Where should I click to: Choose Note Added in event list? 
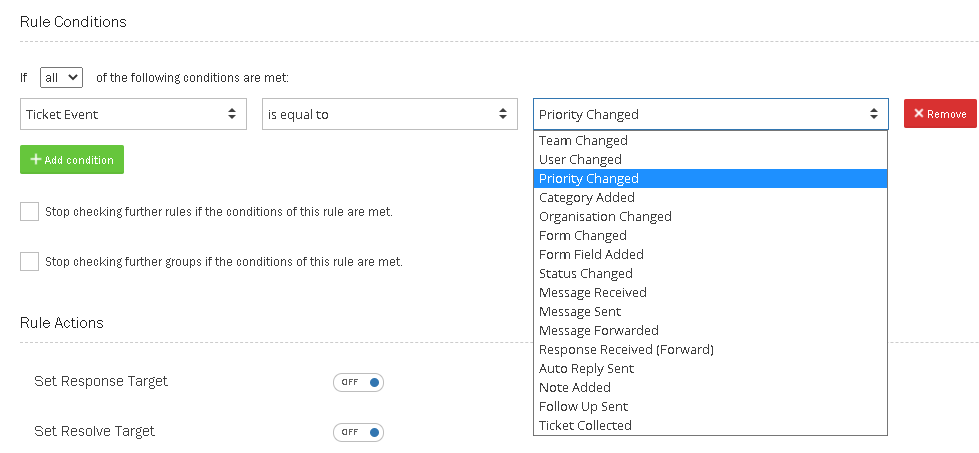point(574,388)
